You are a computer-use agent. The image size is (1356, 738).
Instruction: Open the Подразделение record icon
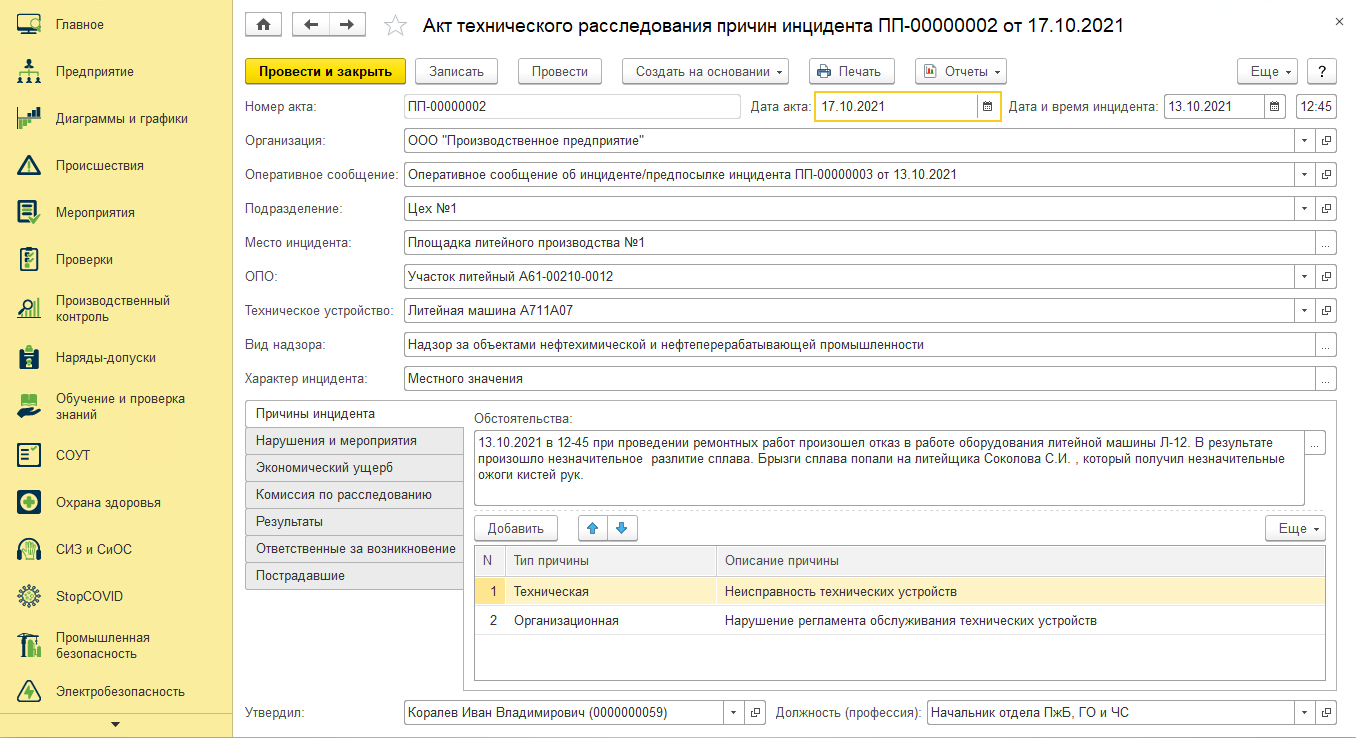pos(1326,208)
